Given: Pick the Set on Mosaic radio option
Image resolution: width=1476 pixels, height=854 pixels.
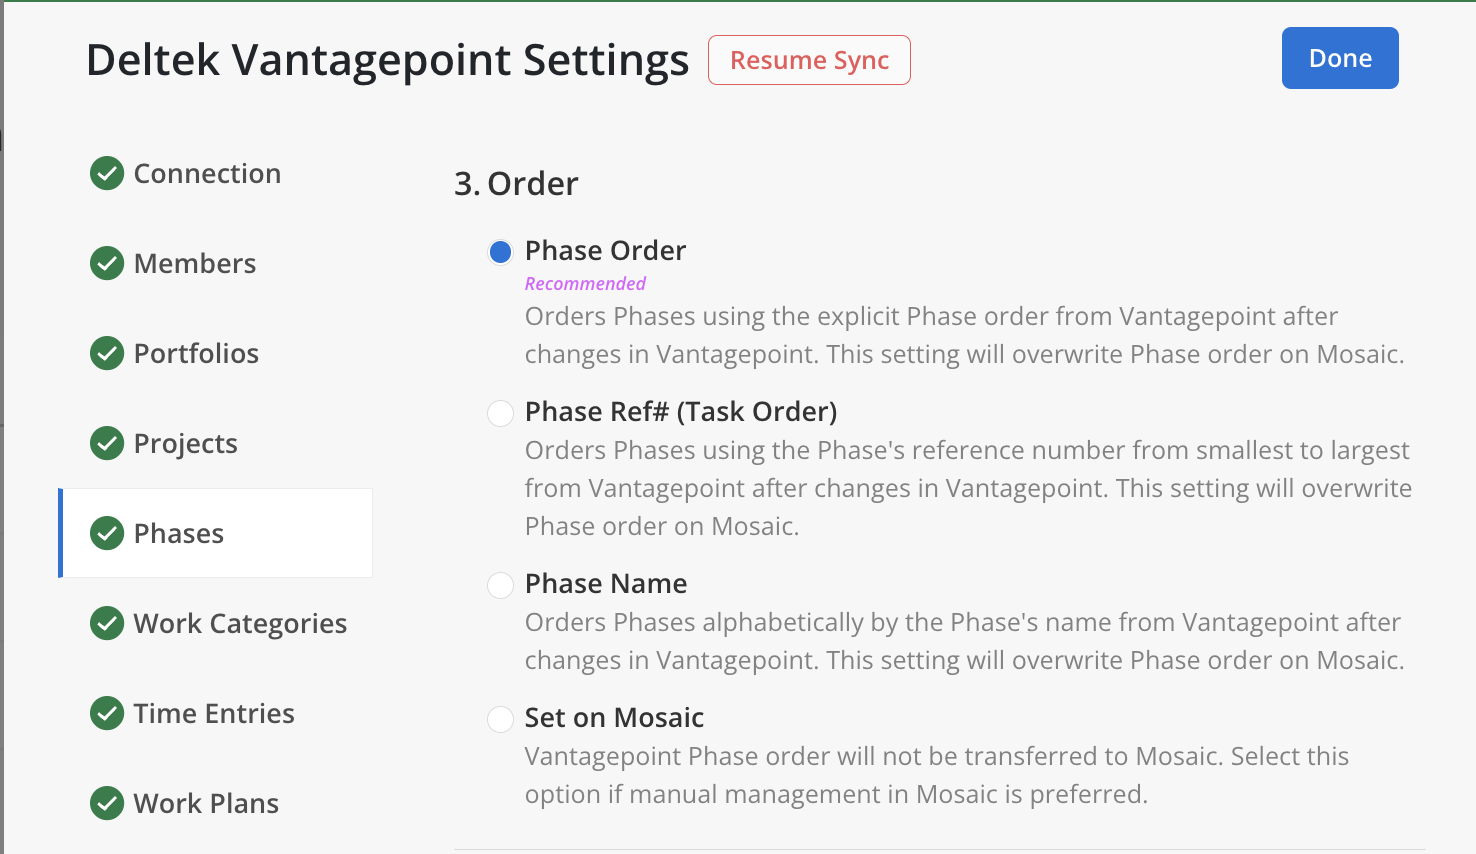Looking at the screenshot, I should coord(500,719).
